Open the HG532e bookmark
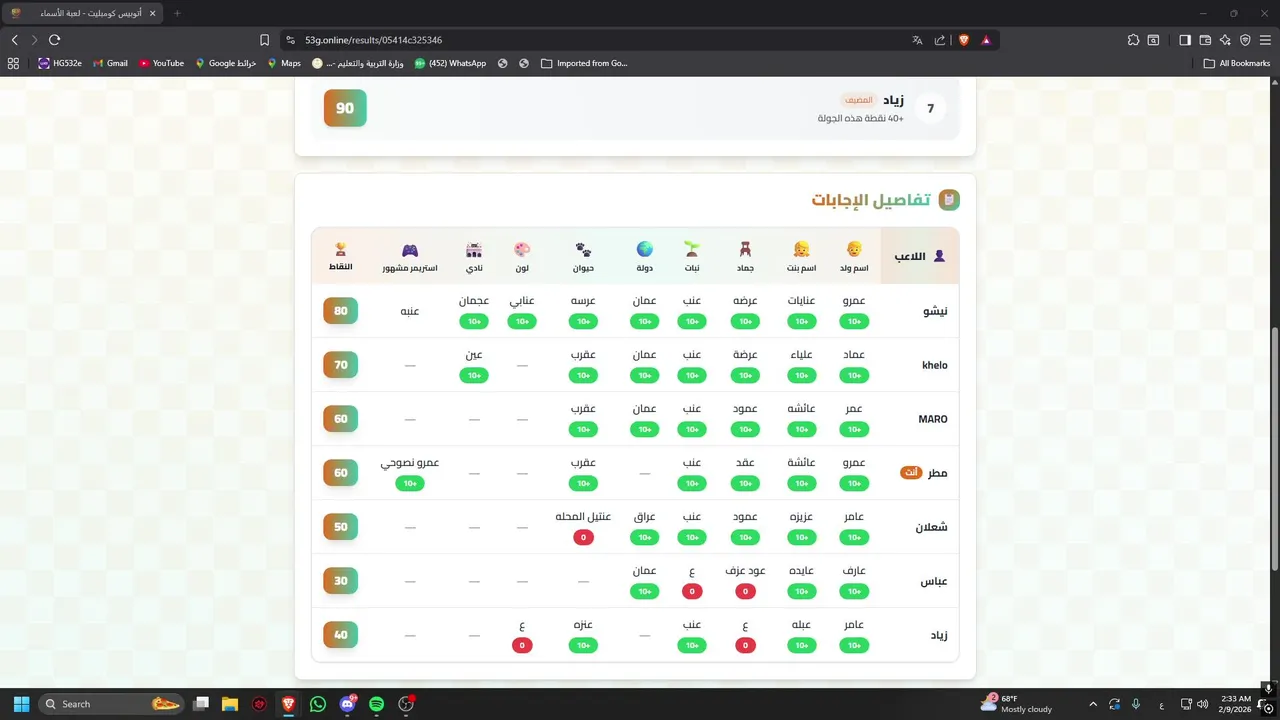Viewport: 1280px width, 720px height. click(x=60, y=63)
